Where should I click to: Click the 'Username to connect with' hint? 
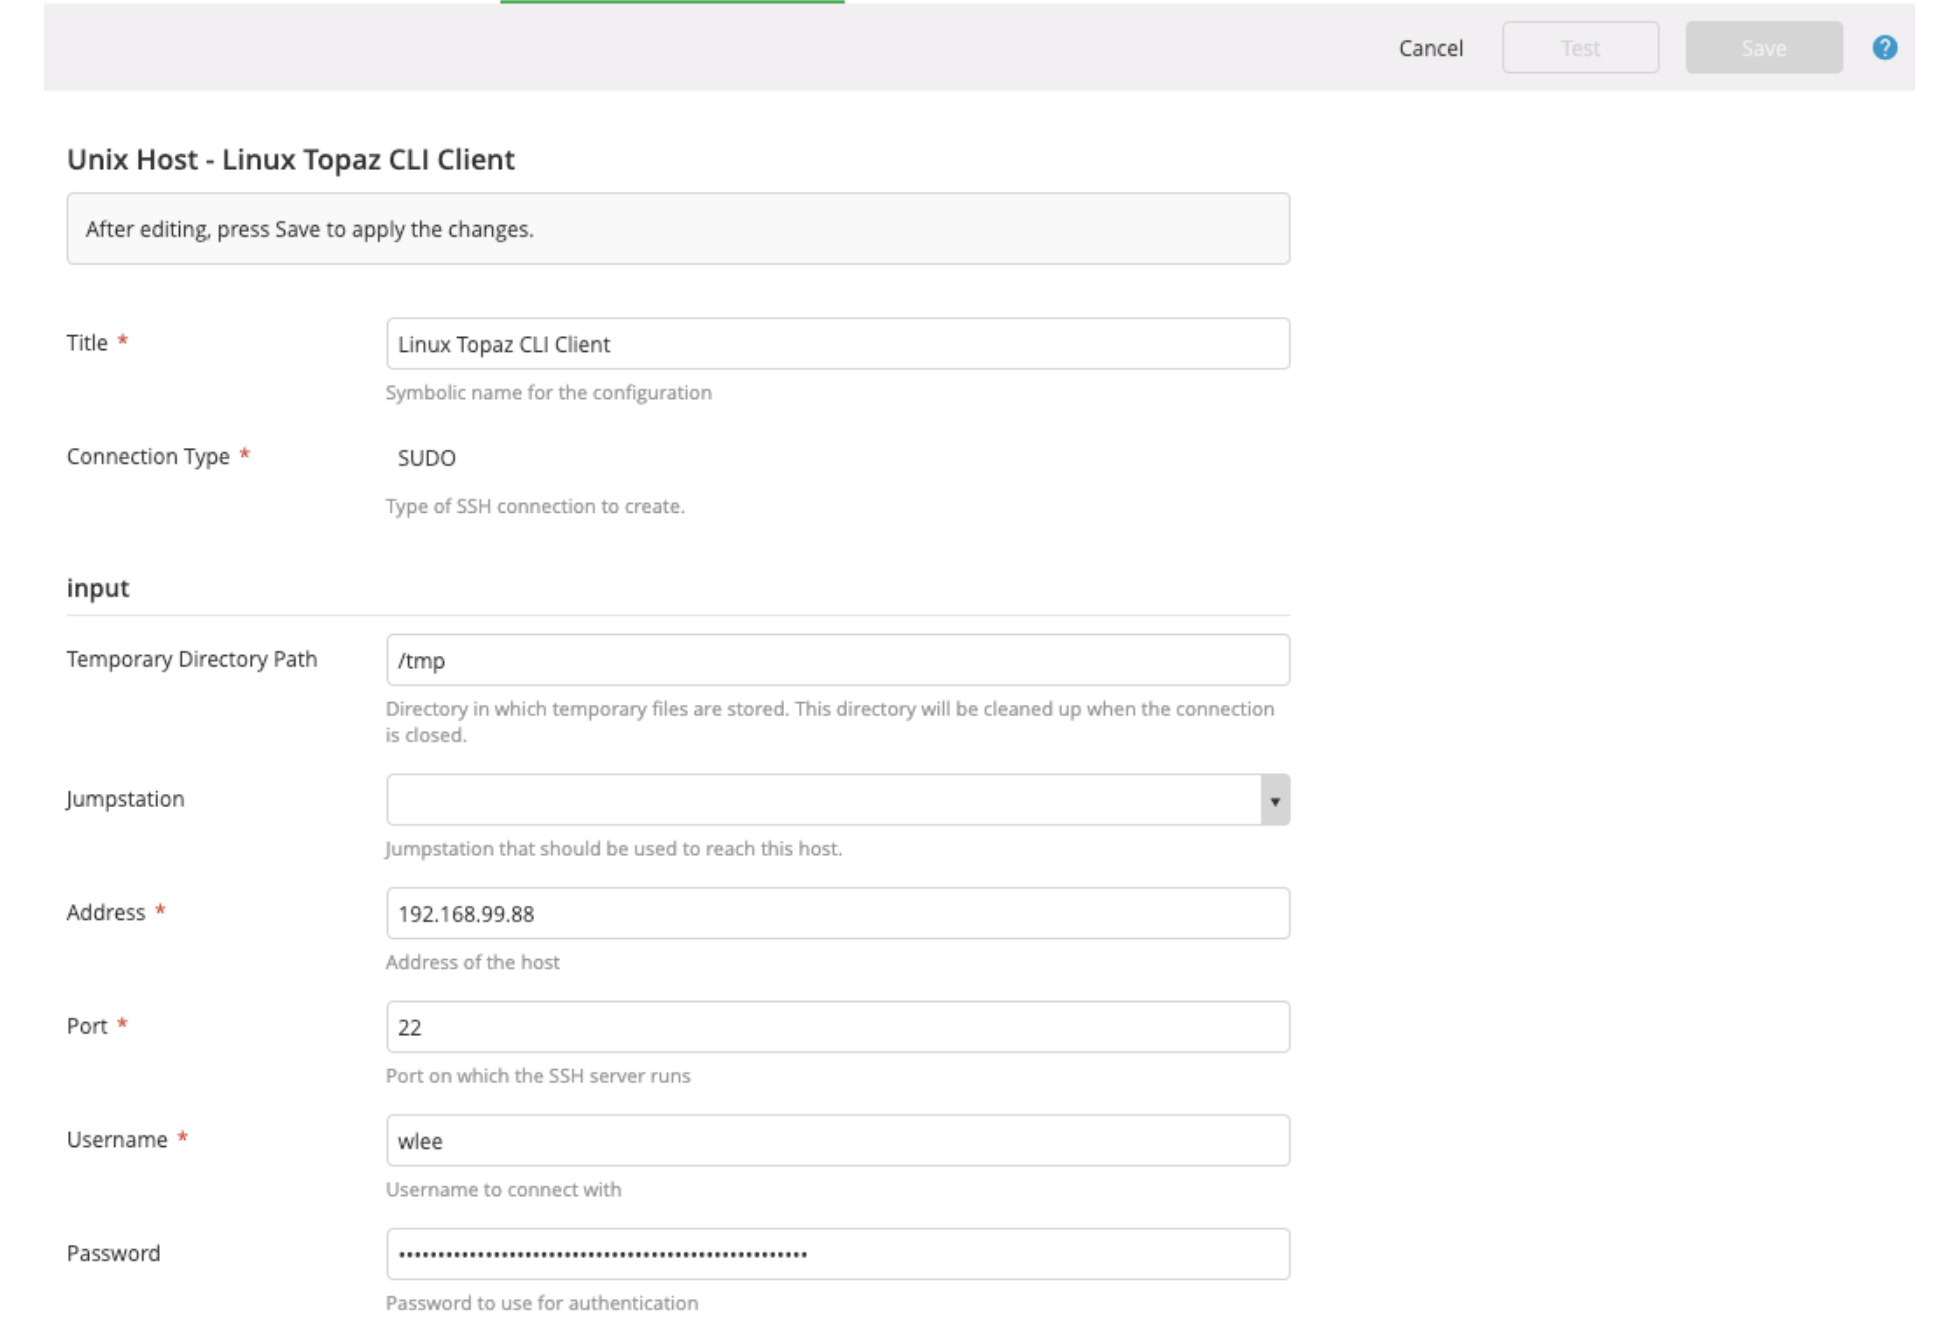503,1190
